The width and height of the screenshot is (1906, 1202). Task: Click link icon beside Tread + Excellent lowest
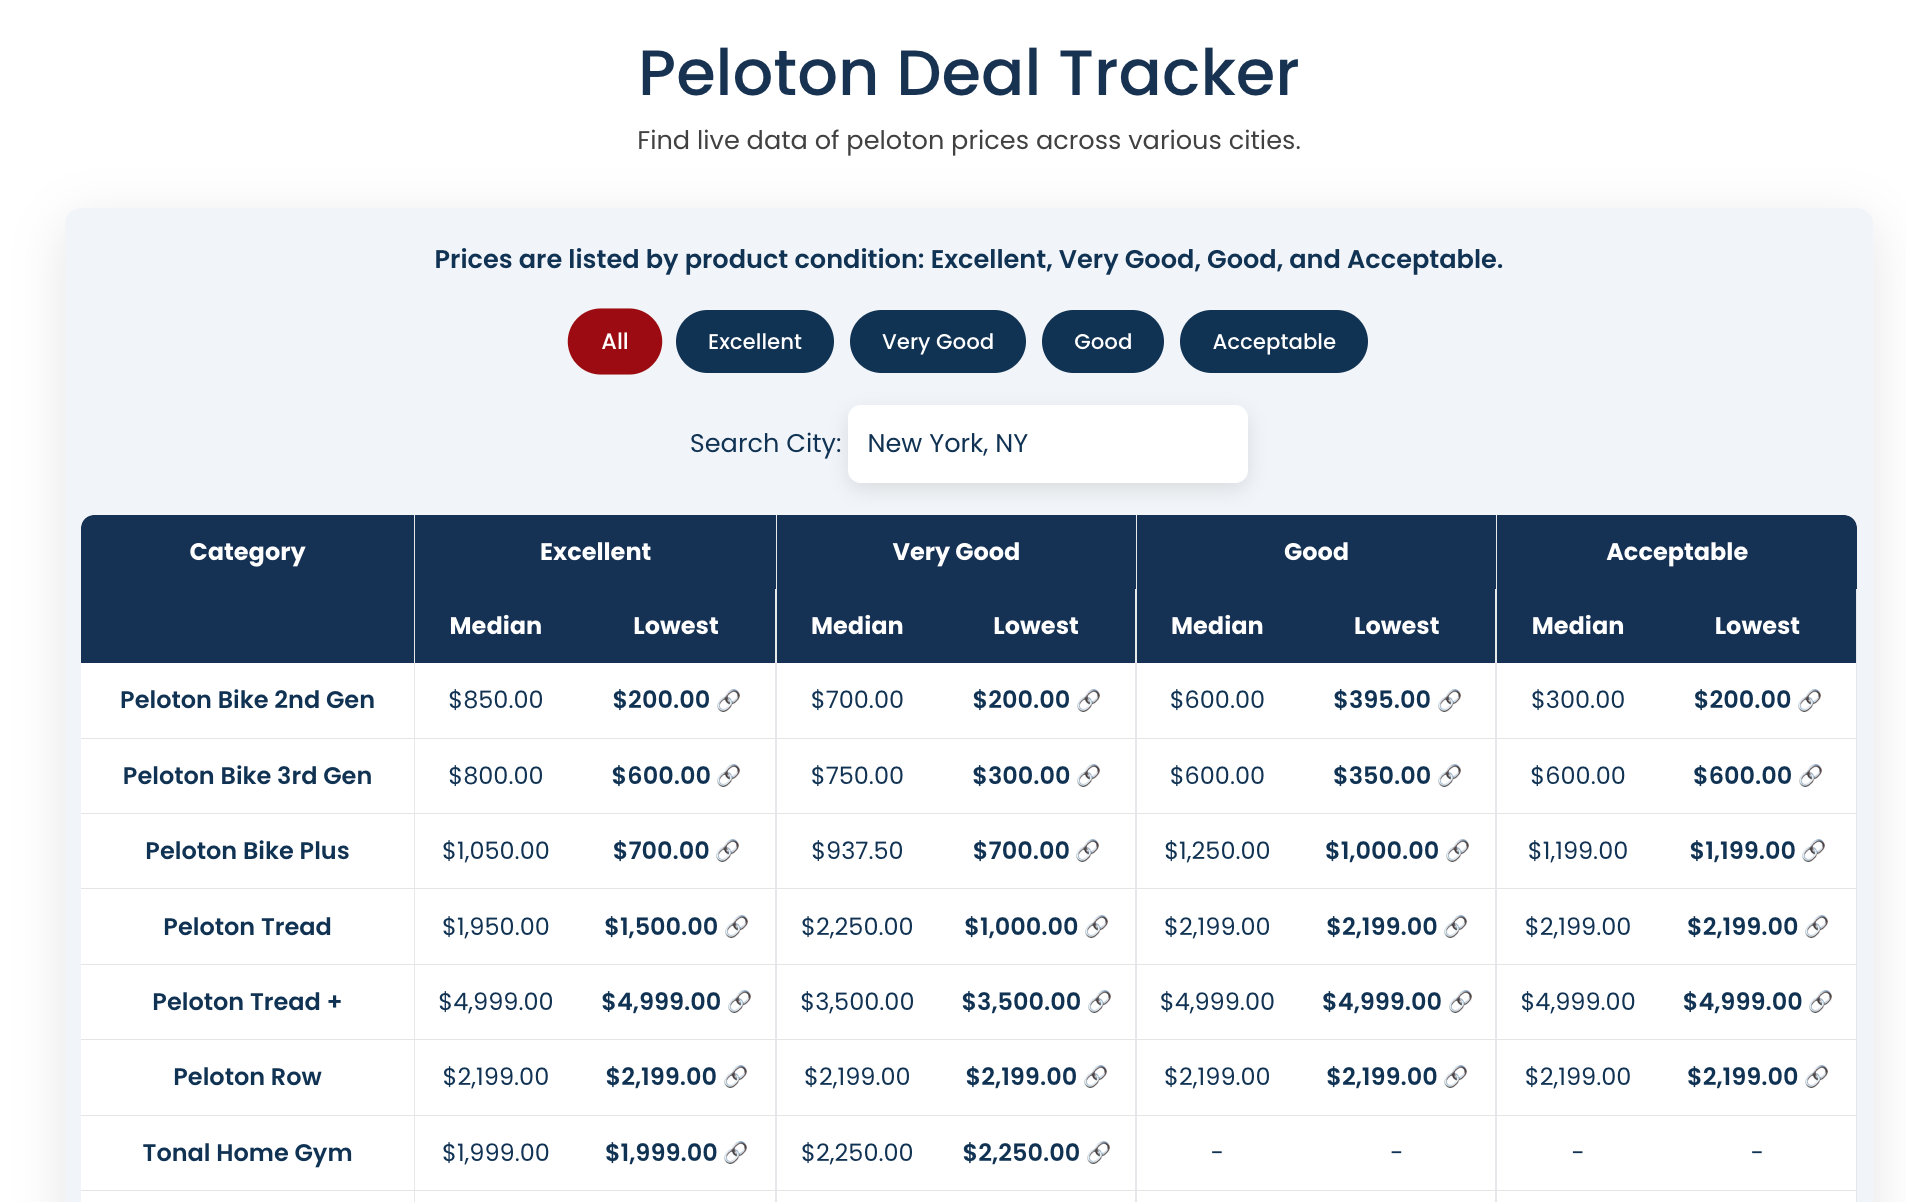[x=741, y=1002]
